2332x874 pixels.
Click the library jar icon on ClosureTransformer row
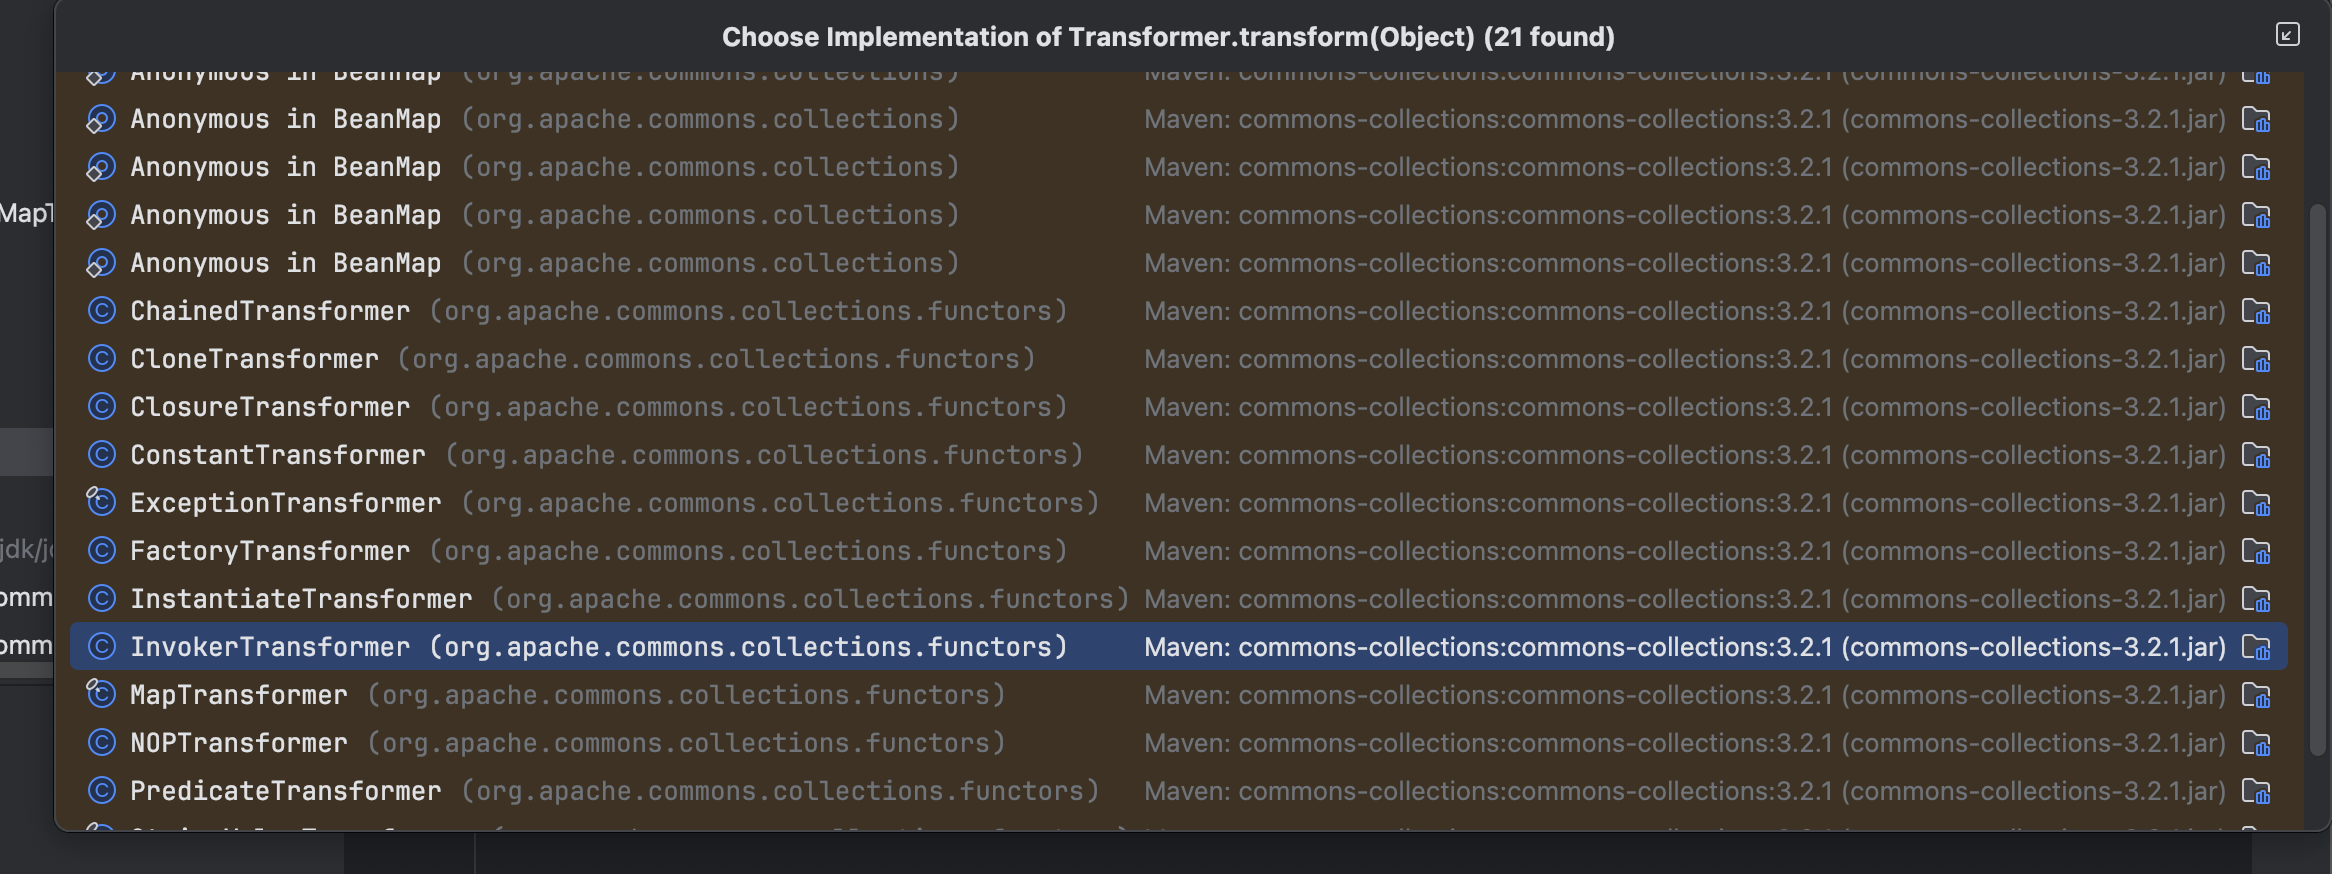[2256, 408]
